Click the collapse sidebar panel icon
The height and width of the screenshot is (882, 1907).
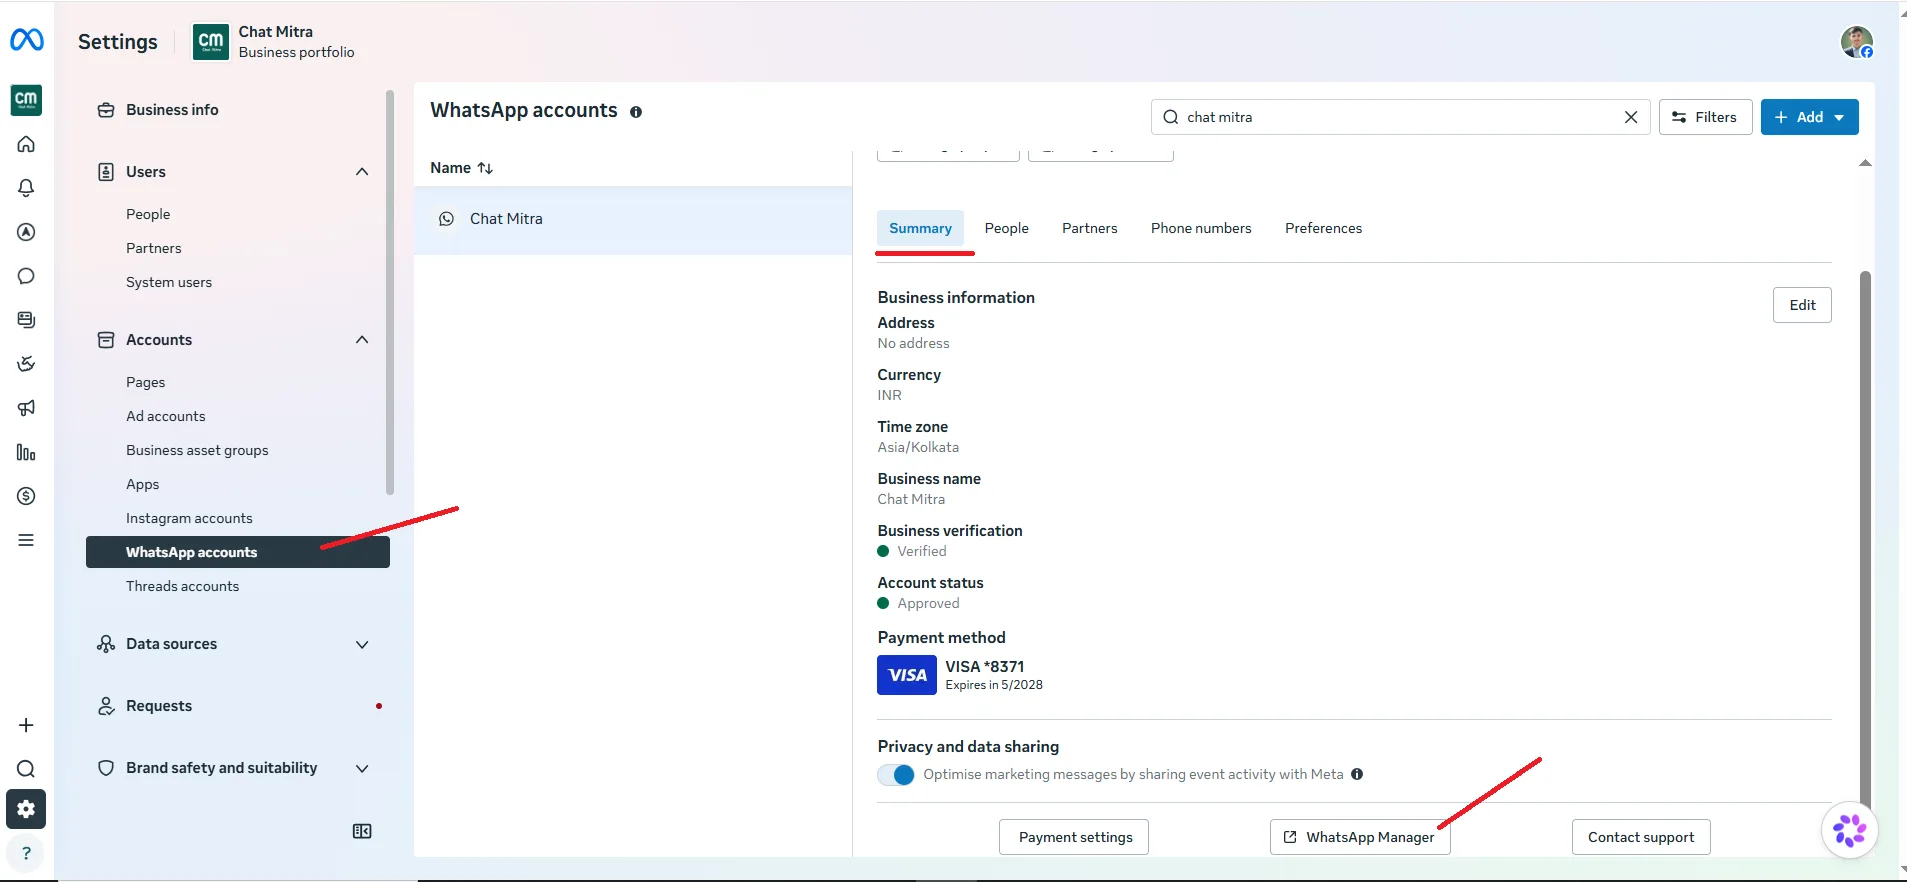pyautogui.click(x=362, y=831)
